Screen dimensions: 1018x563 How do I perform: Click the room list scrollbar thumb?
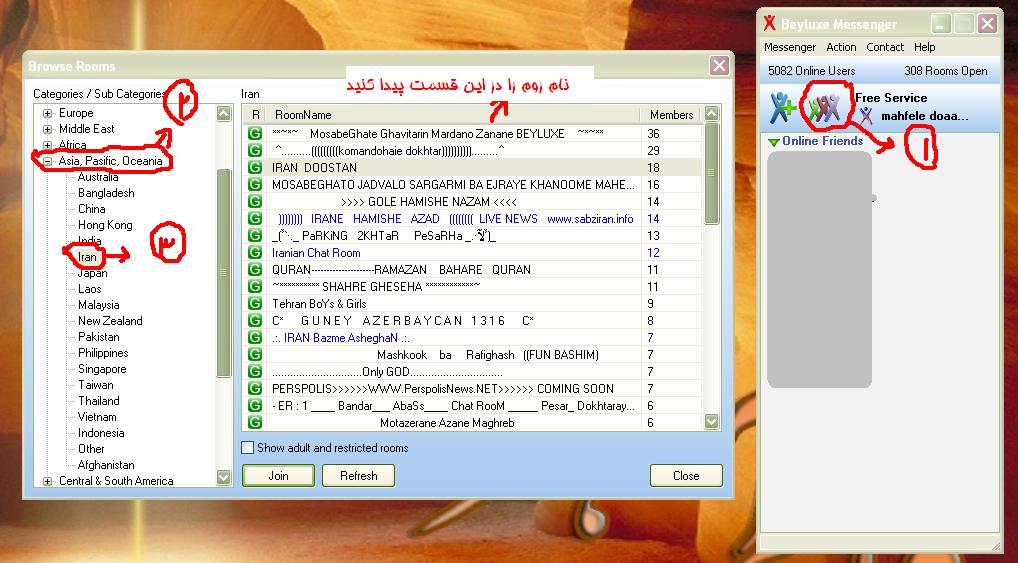712,173
